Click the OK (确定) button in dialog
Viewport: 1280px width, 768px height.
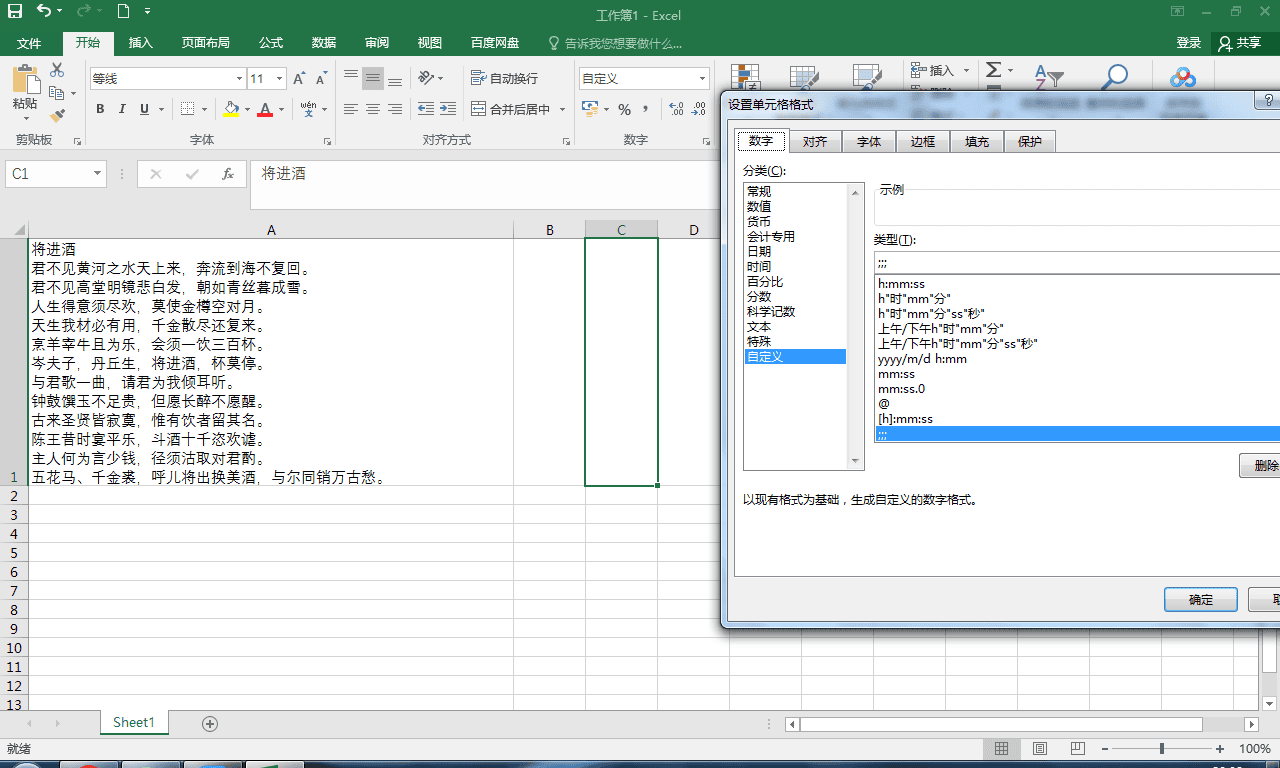(1201, 600)
